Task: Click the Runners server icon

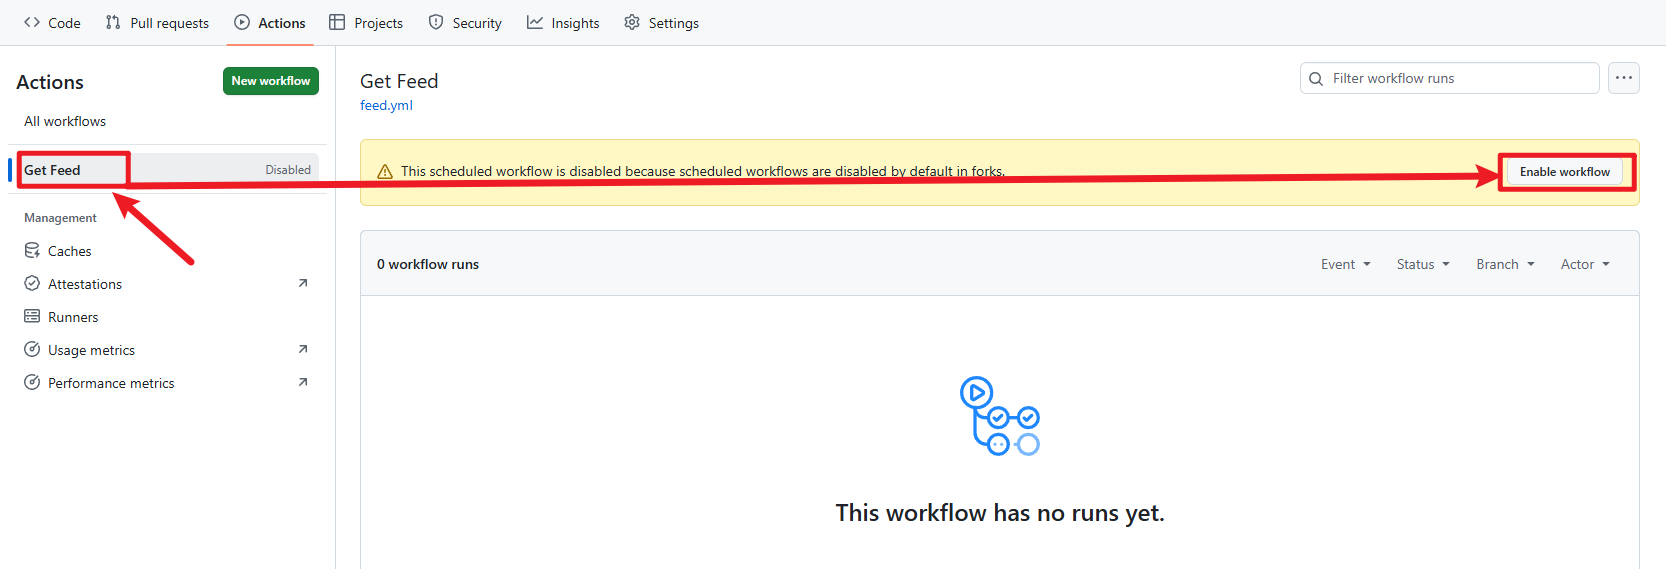Action: click(x=32, y=316)
